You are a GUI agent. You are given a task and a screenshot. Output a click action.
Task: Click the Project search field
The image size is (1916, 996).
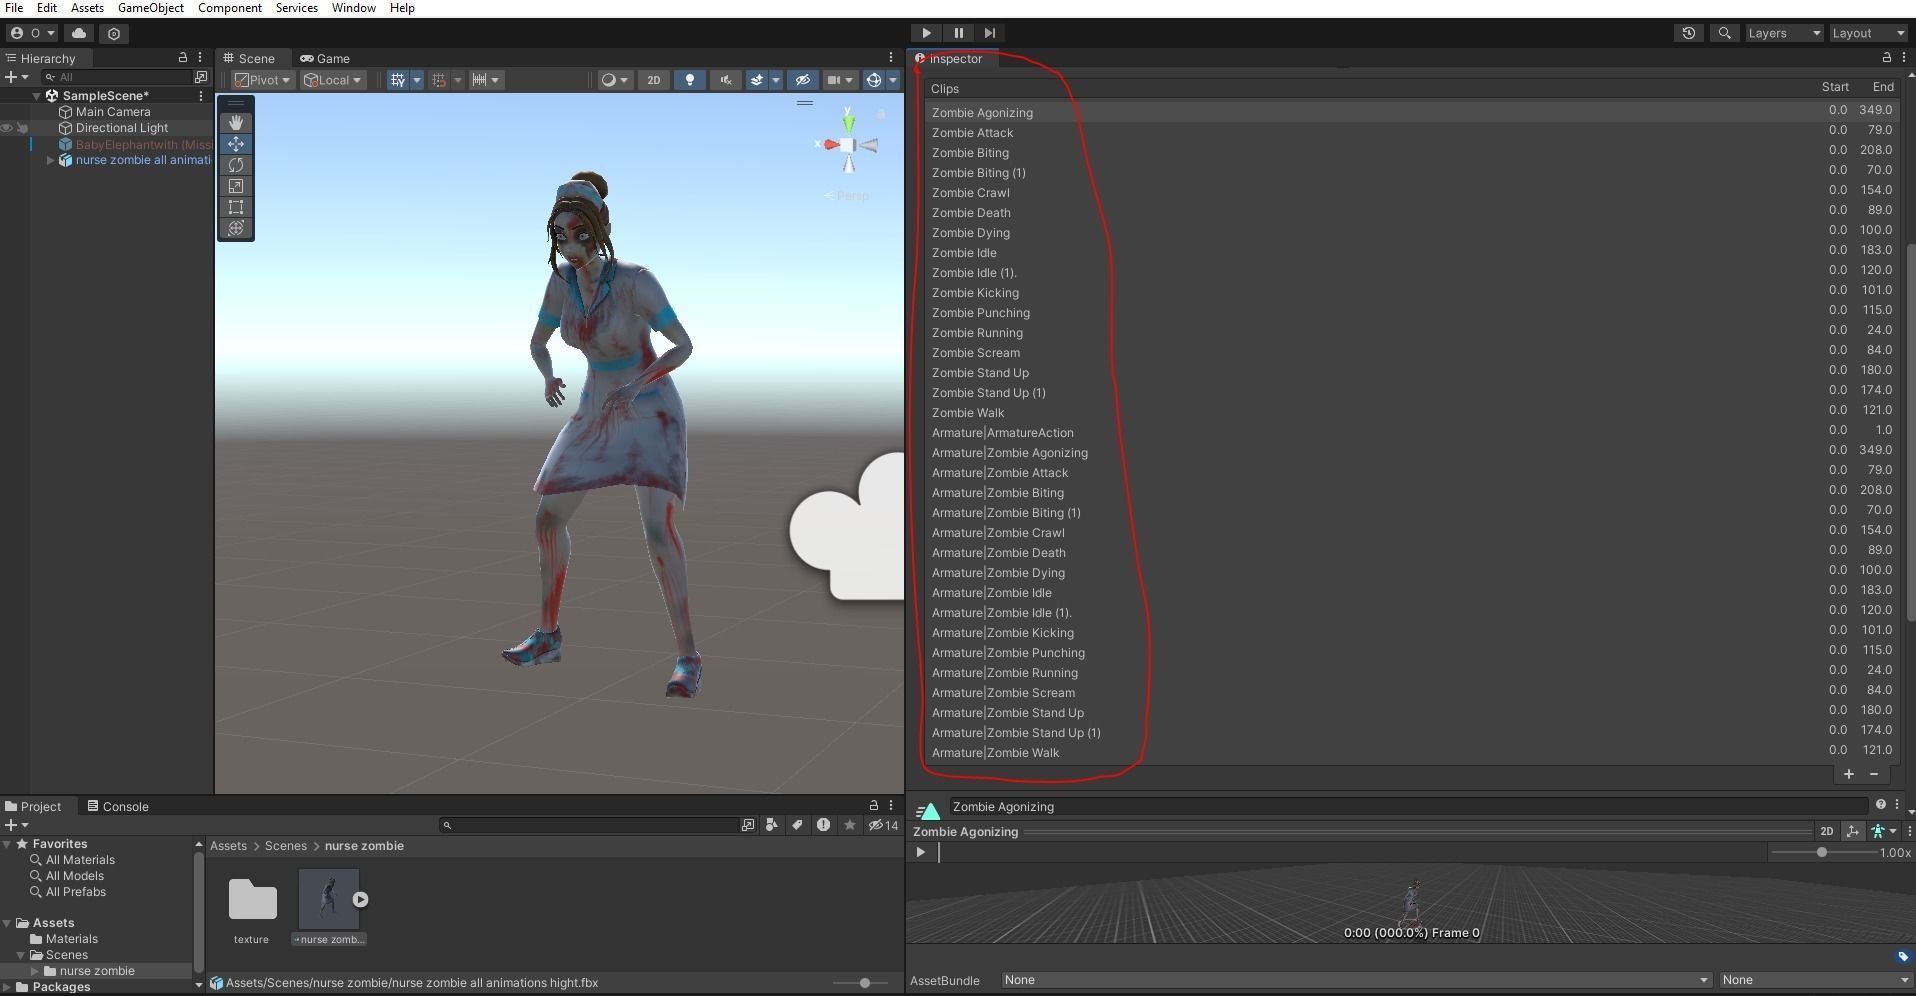click(590, 825)
